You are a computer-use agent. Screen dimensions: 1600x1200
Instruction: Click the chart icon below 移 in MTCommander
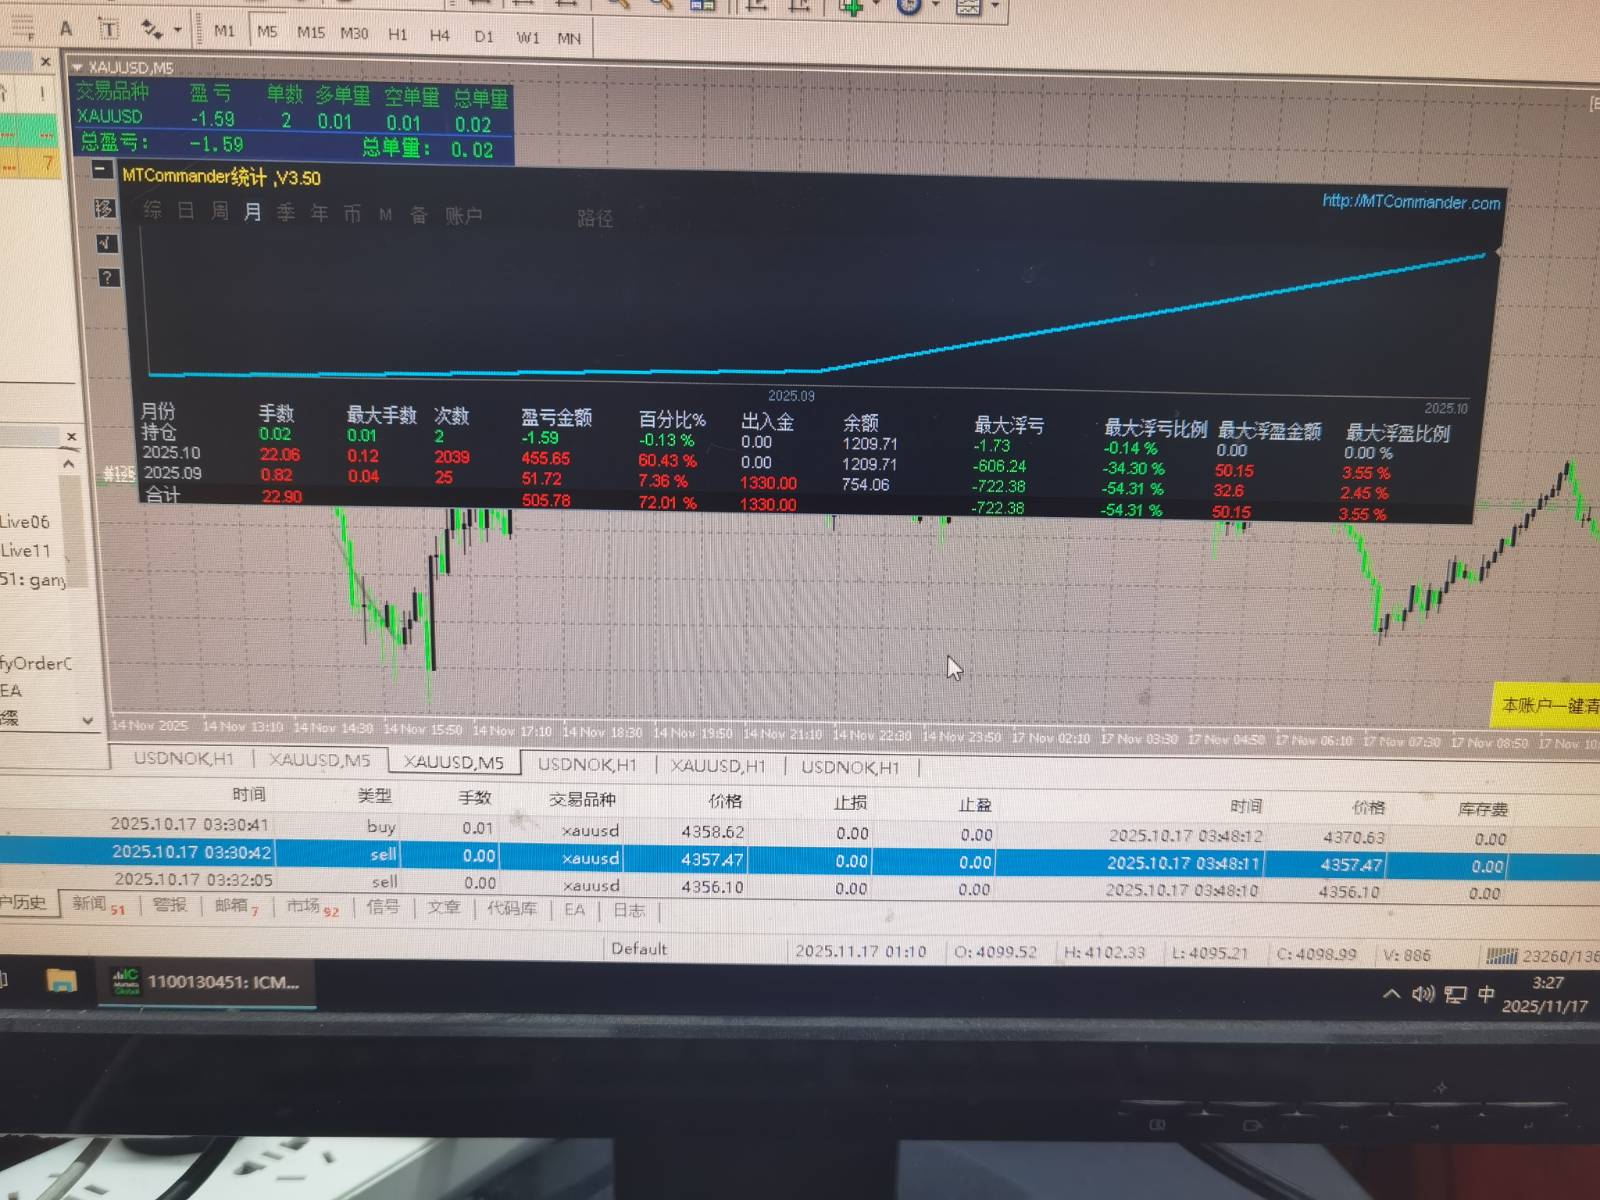coord(105,243)
